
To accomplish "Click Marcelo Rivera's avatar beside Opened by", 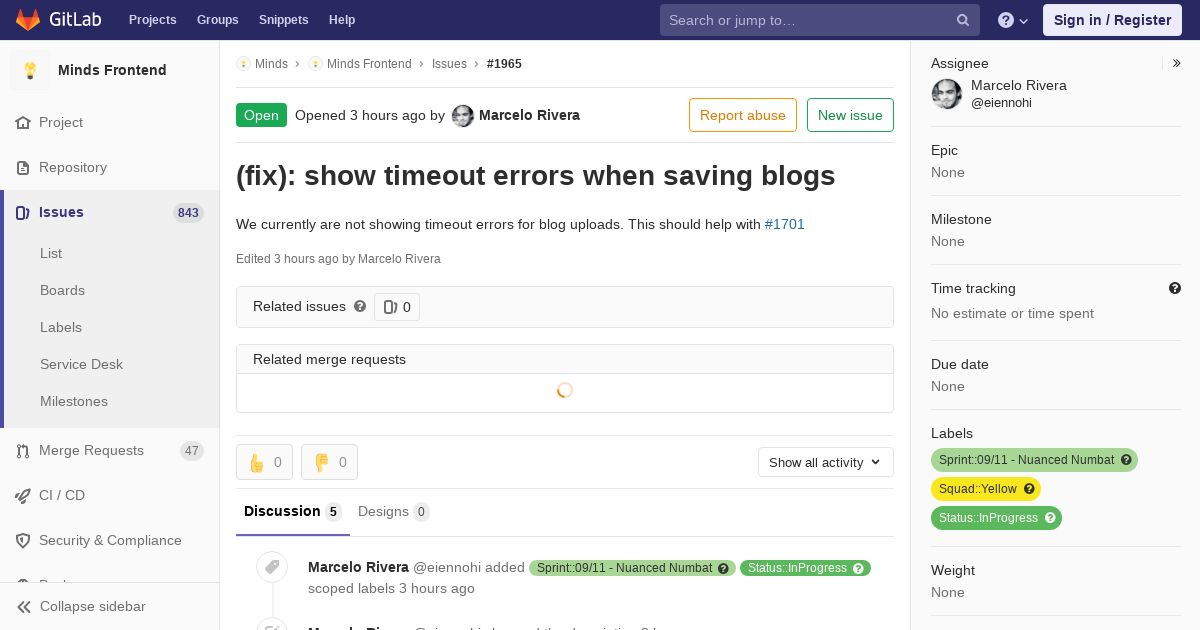I will [x=463, y=116].
